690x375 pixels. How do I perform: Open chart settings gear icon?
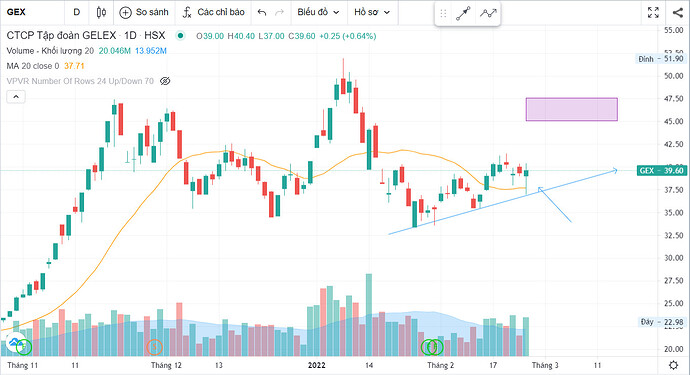point(673,365)
